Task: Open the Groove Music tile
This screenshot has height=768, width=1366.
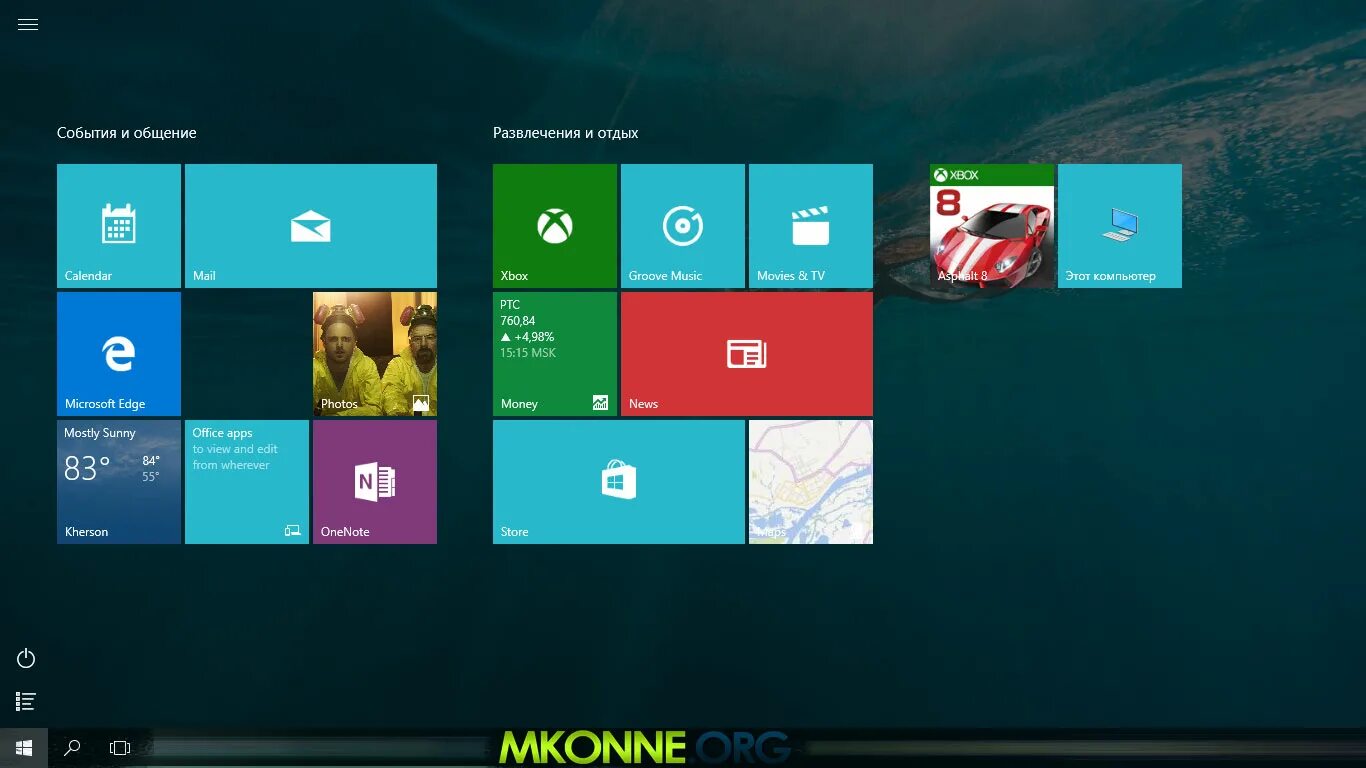Action: [683, 226]
